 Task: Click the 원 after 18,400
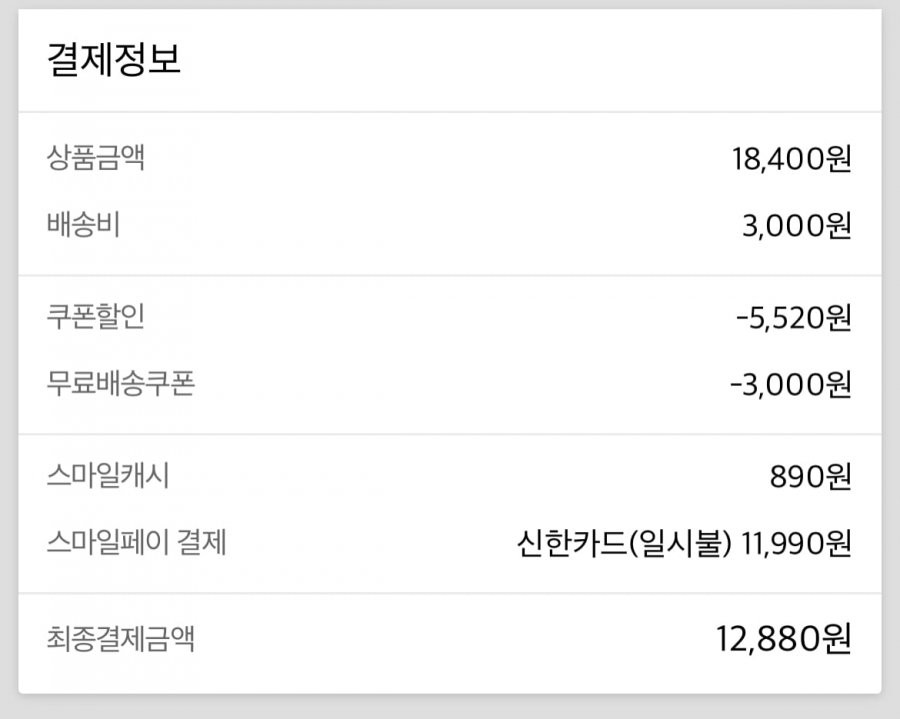(839, 159)
